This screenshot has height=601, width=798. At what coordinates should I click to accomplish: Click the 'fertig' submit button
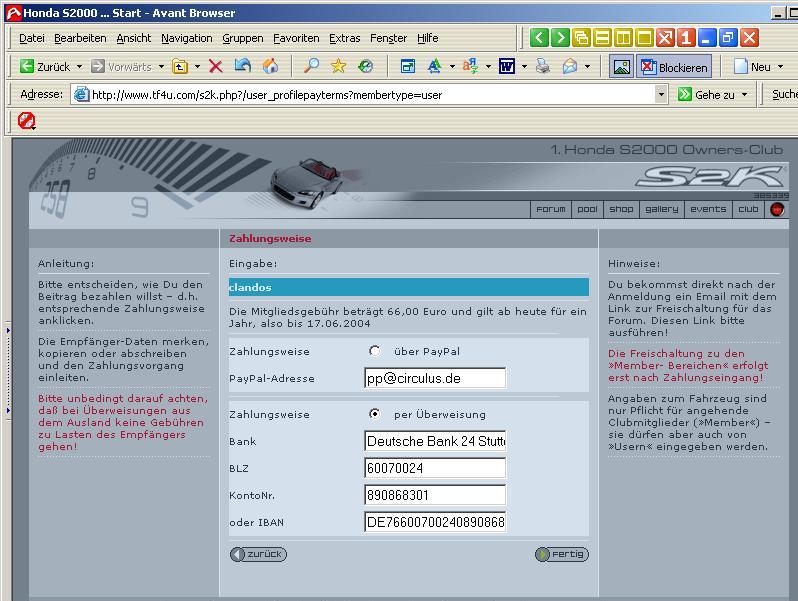point(562,554)
